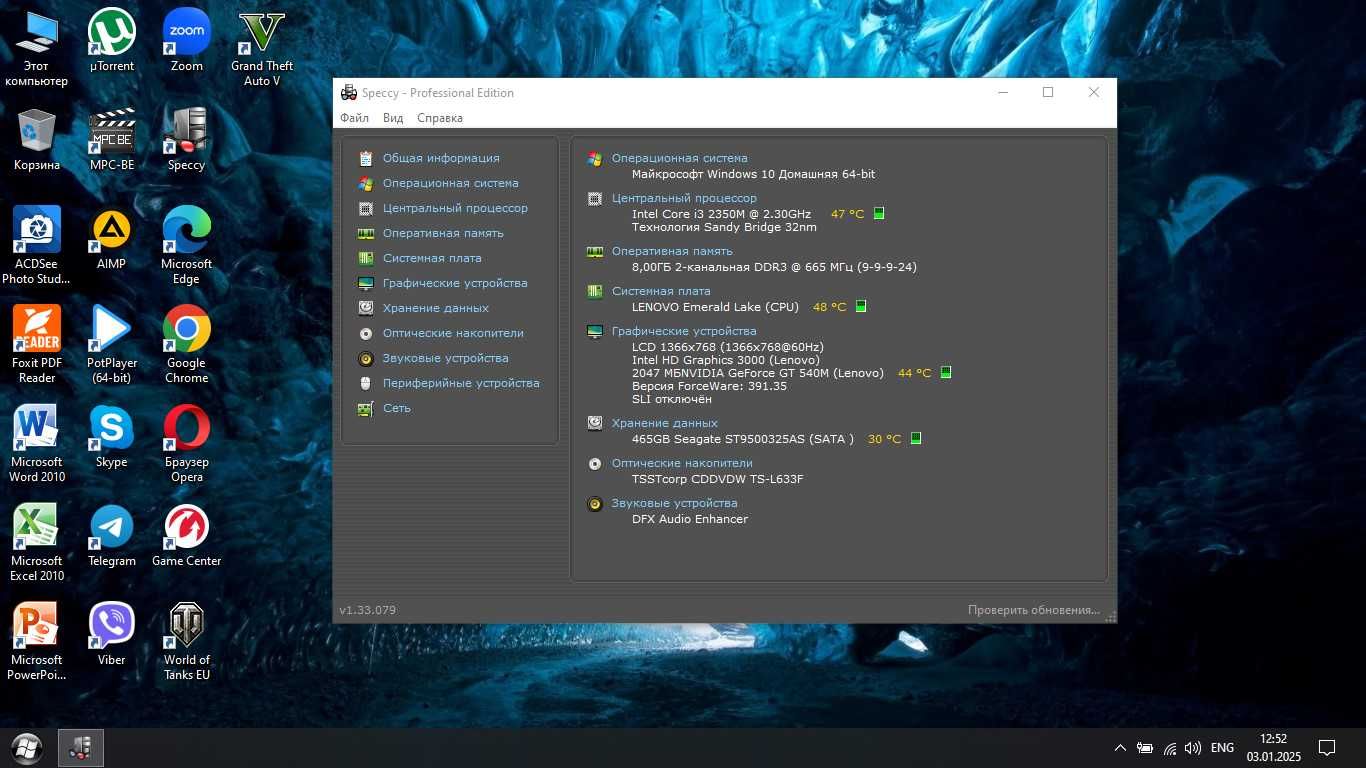Click TSSTcorp CDDVDW TS-L633F text
This screenshot has height=768, width=1366.
(x=718, y=479)
